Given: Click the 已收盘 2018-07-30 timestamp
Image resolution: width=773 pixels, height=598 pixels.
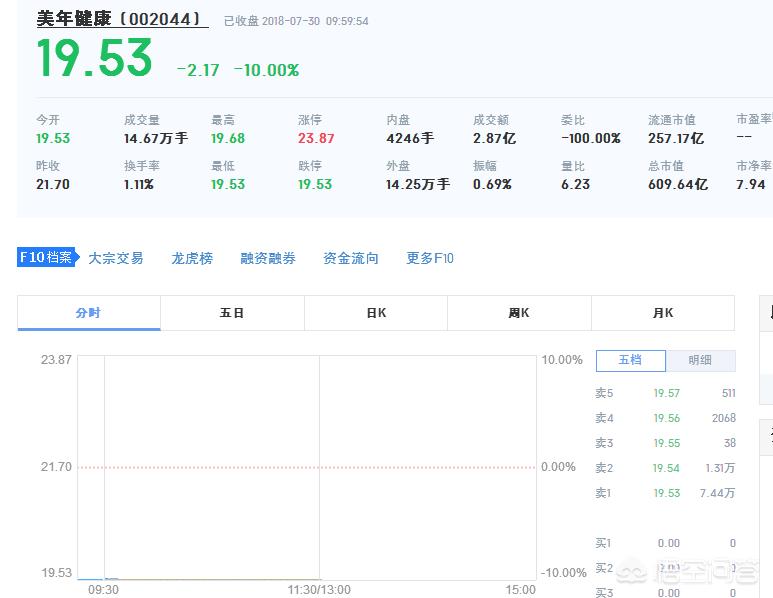Looking at the screenshot, I should [x=296, y=21].
